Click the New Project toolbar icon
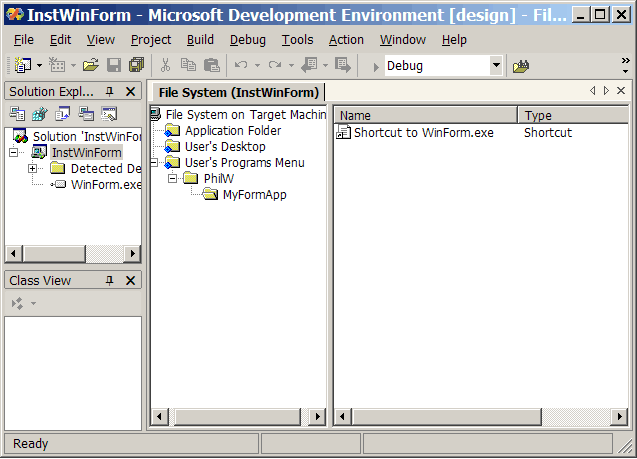This screenshot has height=459, width=637. tap(22, 65)
